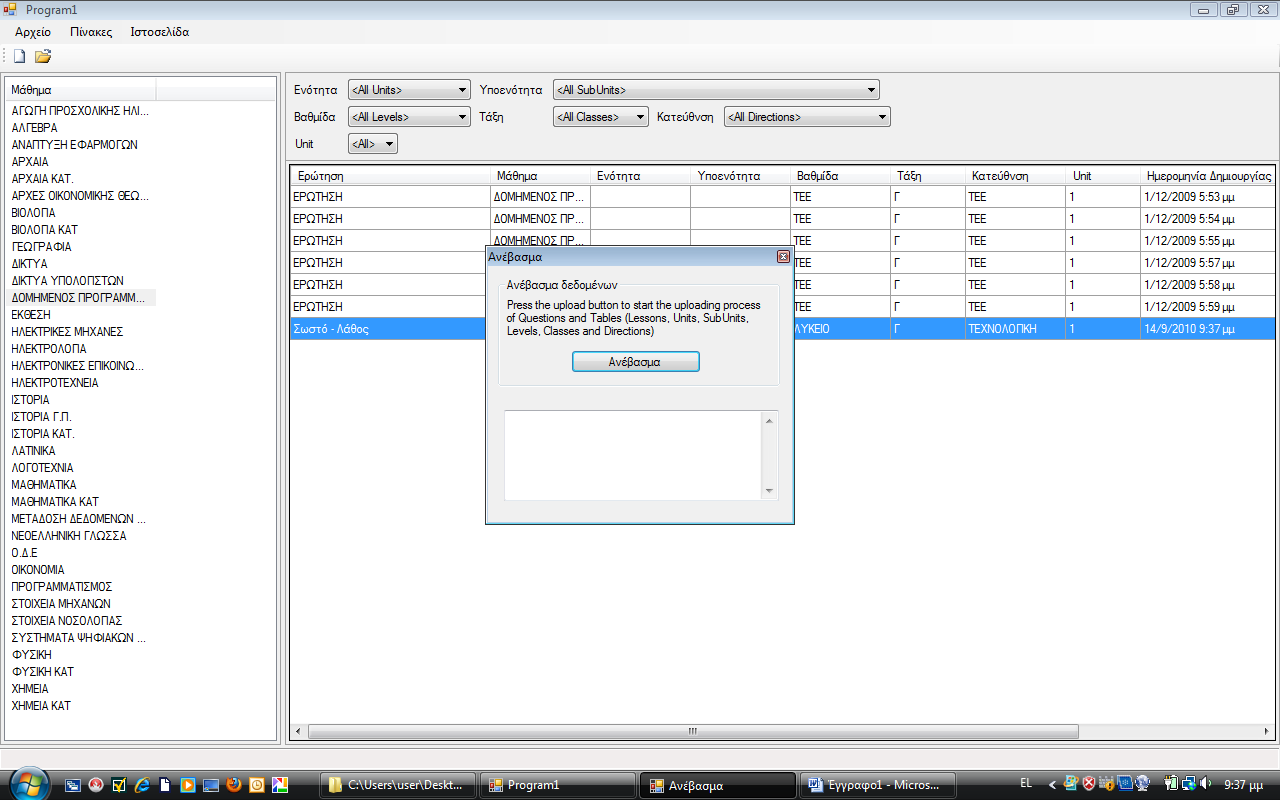Open the Πίνακες menu
This screenshot has height=800, width=1280.
click(91, 32)
